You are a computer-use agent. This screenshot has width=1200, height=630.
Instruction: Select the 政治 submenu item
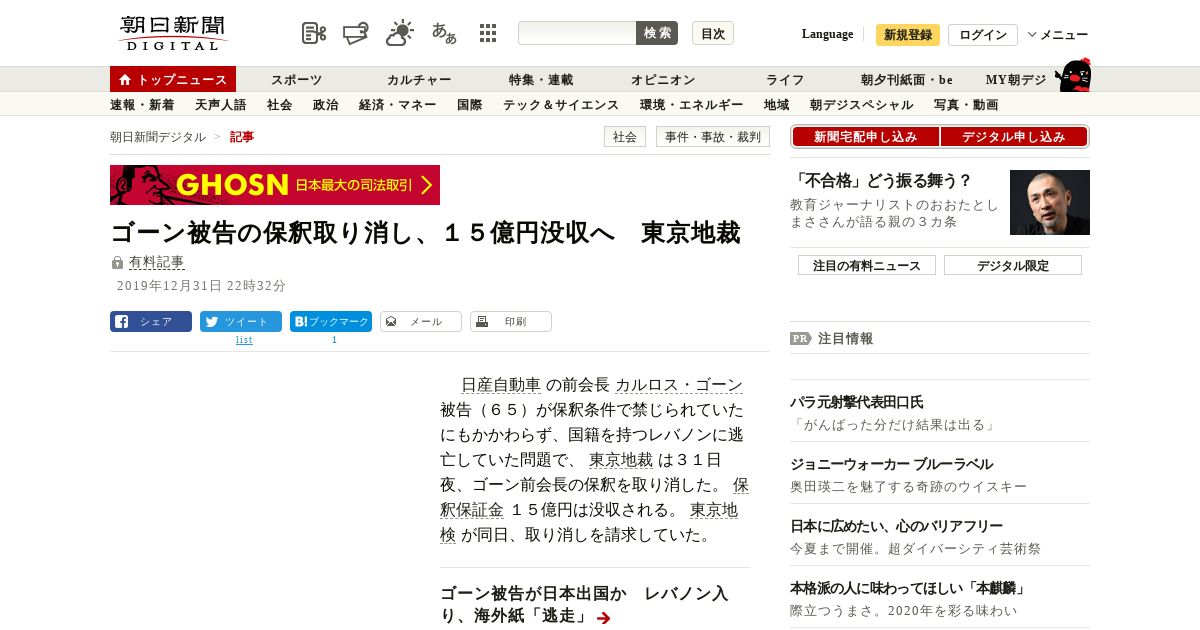coord(325,105)
